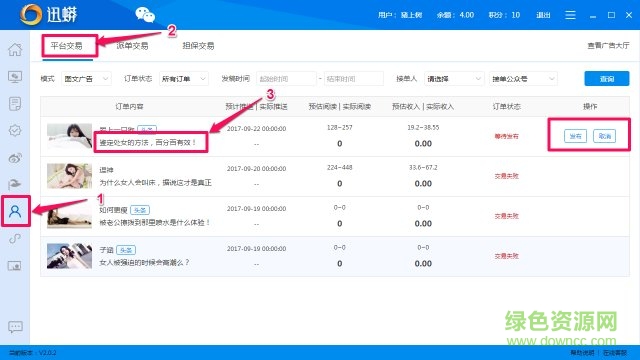This screenshot has width=640, height=360.
Task: Open the document-note sidebar icon
Action: [x=15, y=104]
